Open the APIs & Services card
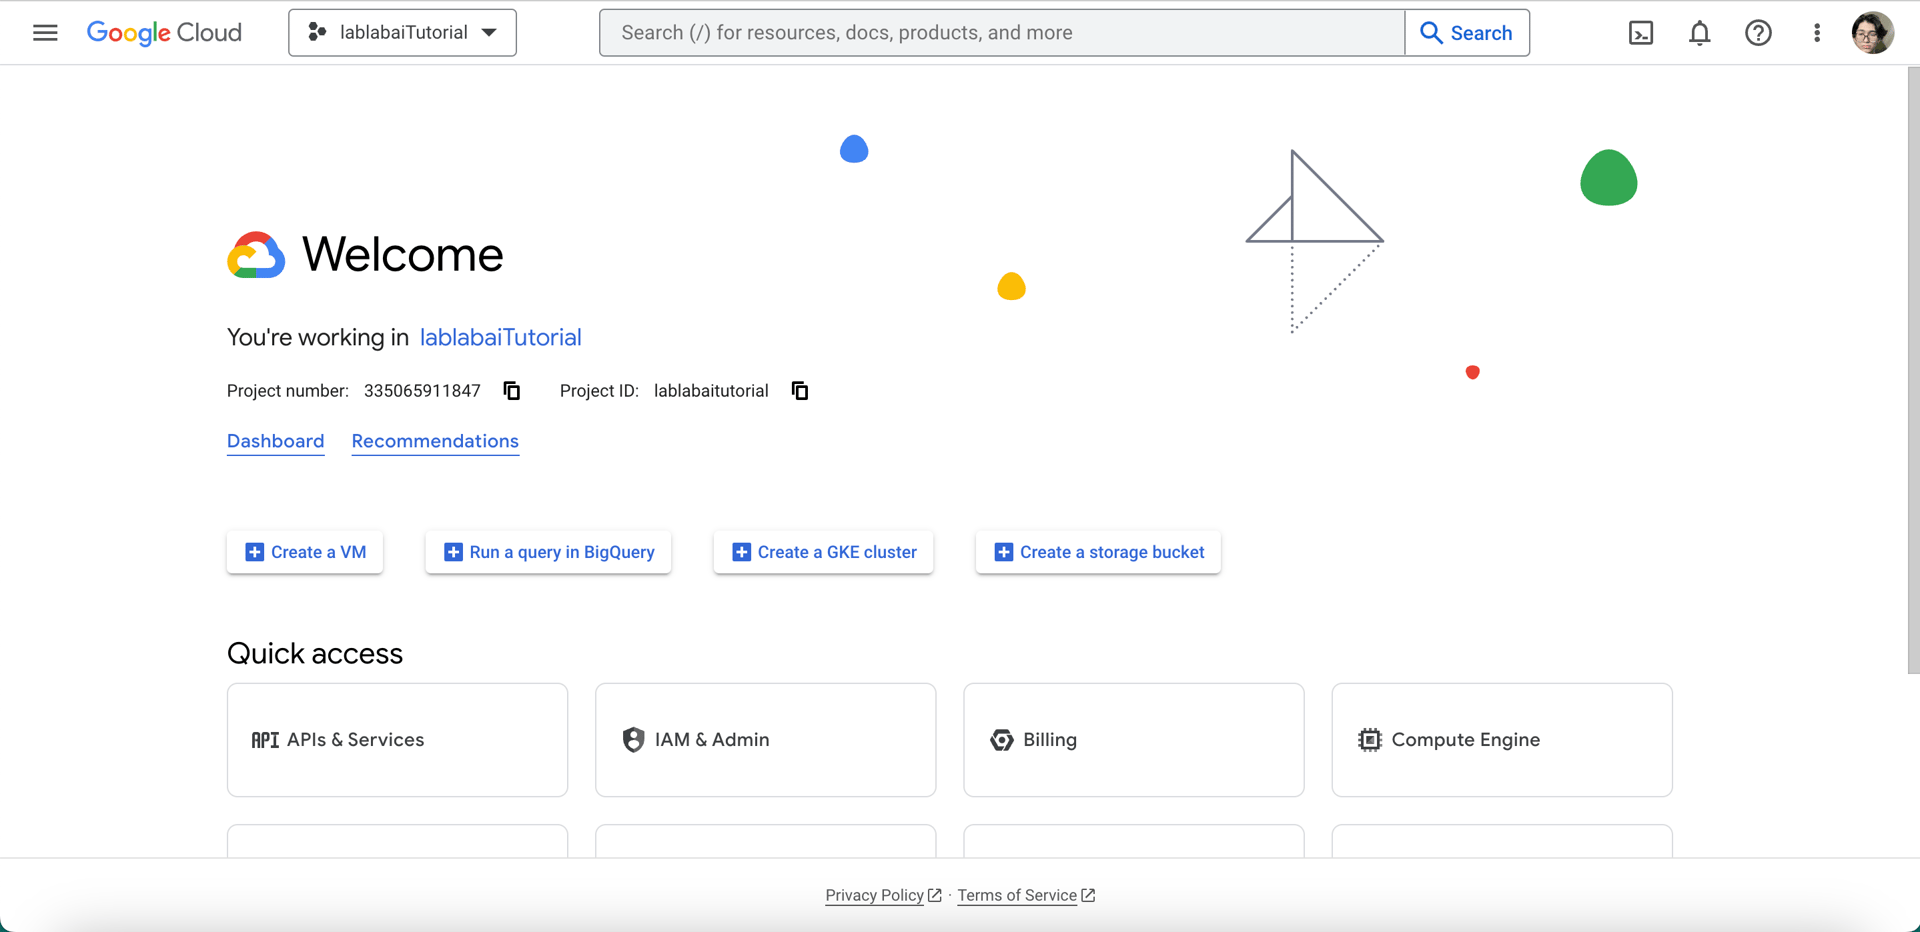The height and width of the screenshot is (932, 1920). (x=397, y=740)
